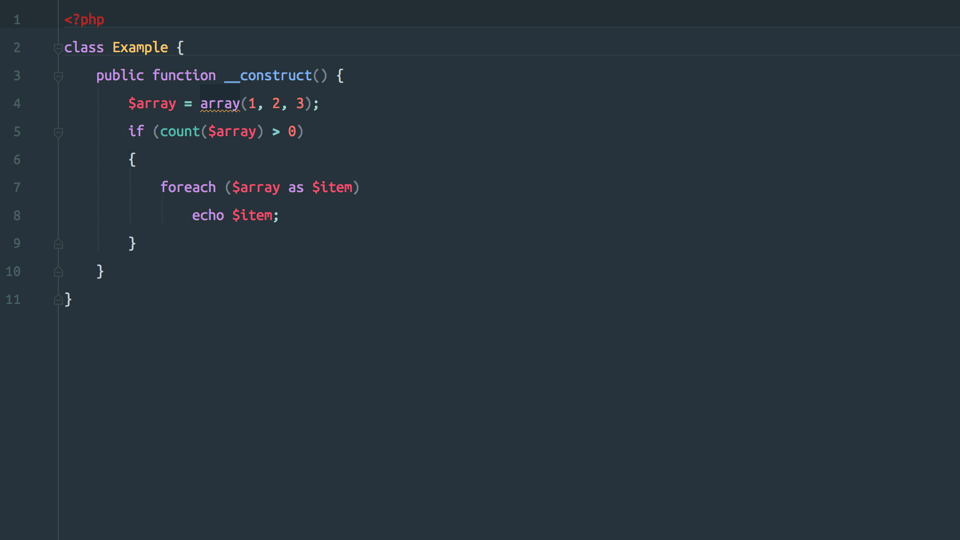Place cursor on the <?php tag
Viewport: 960px width, 540px height.
click(84, 20)
